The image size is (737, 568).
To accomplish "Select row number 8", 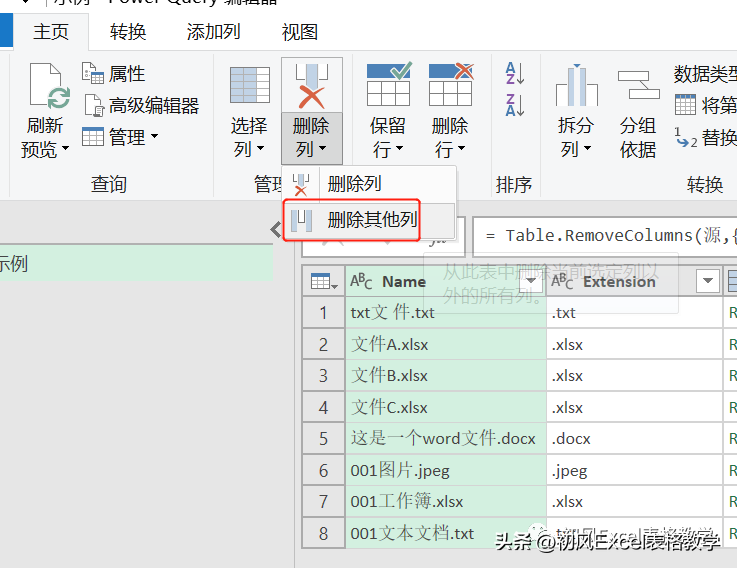I will 323,533.
